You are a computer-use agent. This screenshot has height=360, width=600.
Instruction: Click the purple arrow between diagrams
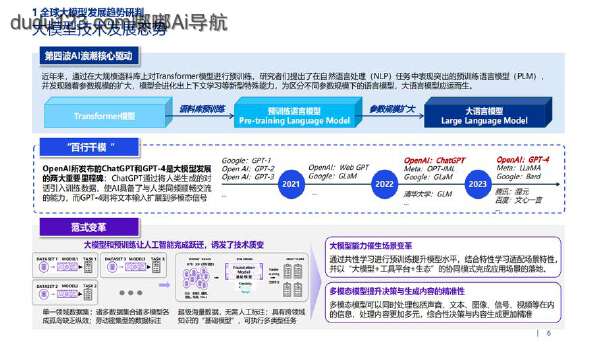[x=164, y=285]
